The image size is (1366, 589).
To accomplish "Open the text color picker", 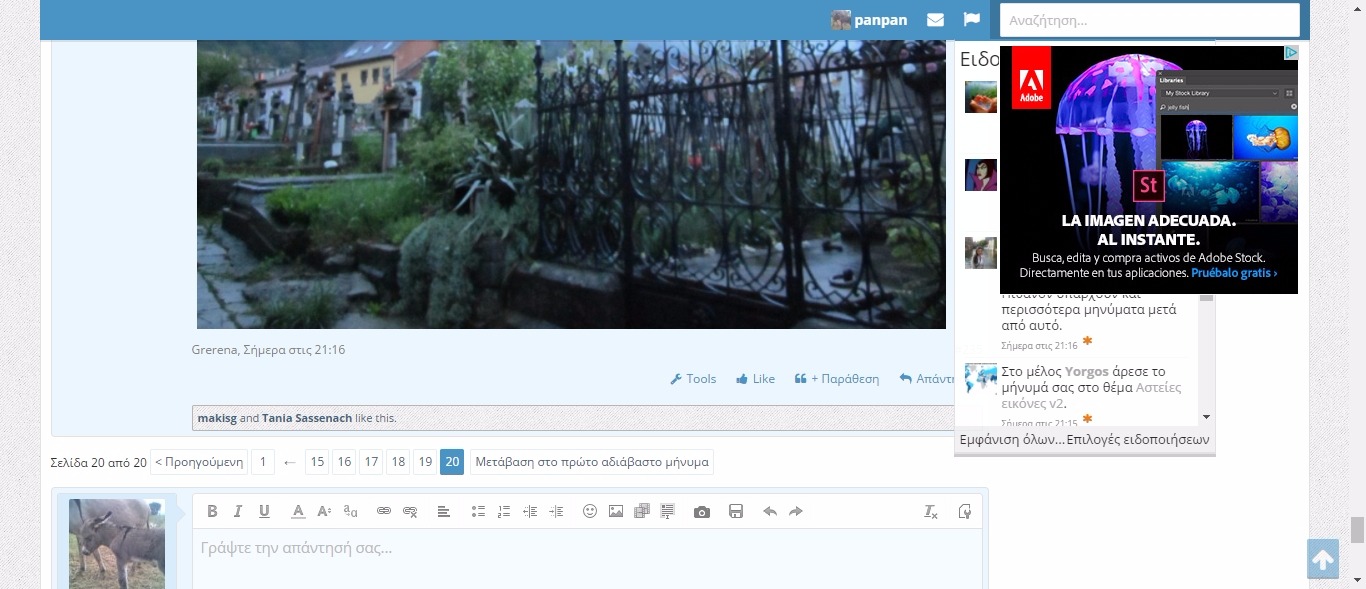I will point(298,511).
